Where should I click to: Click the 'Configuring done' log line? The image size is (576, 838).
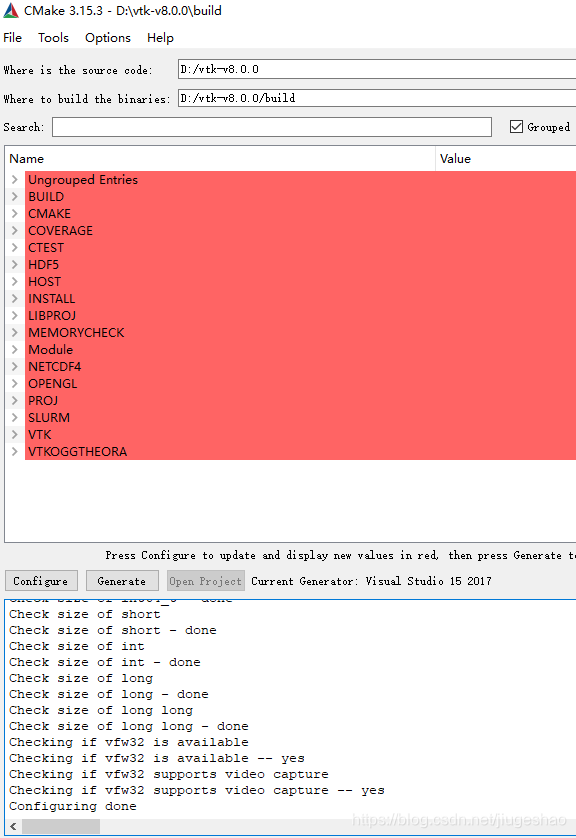(73, 806)
